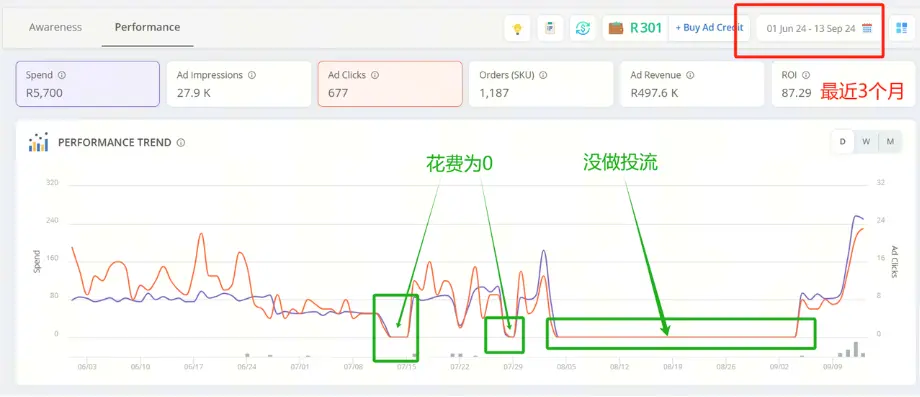Toggle the Ad Revenue metric card
Image resolution: width=920 pixels, height=397 pixels.
click(x=692, y=84)
